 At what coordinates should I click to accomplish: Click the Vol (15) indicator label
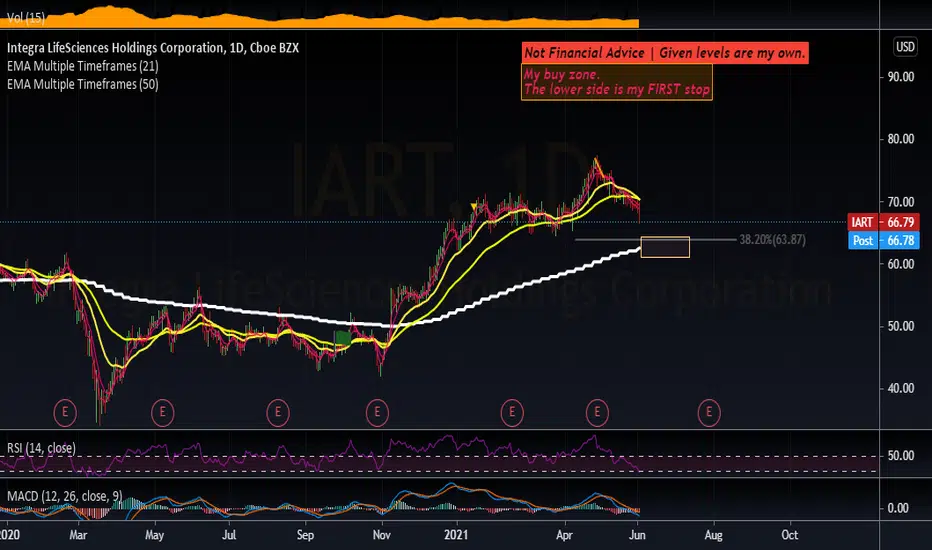26,18
